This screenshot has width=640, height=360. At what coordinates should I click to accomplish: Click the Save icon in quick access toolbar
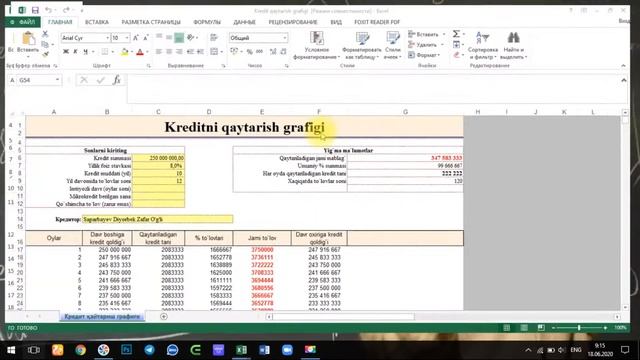(x=35, y=10)
